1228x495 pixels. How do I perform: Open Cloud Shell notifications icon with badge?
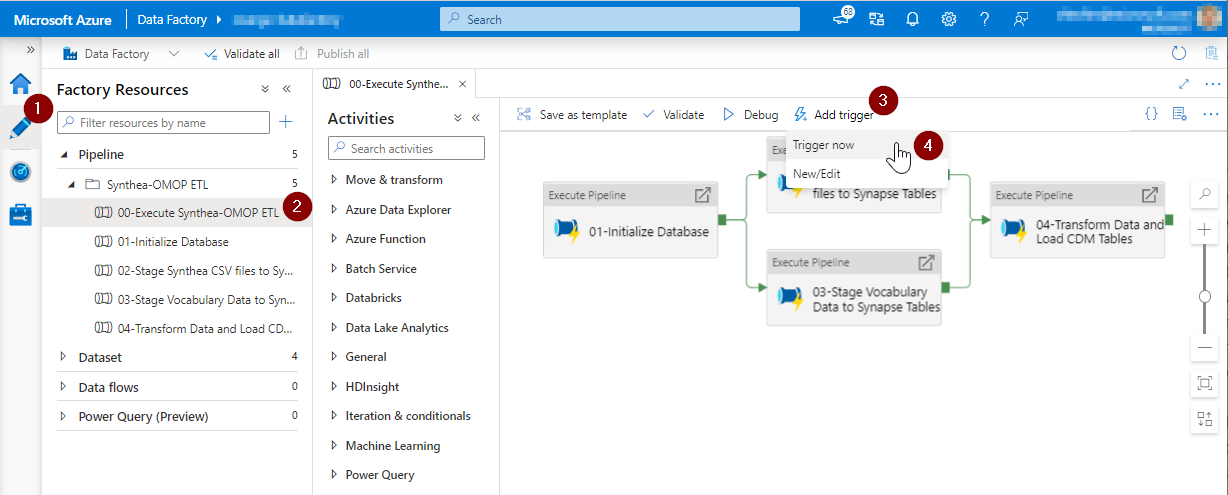(842, 18)
